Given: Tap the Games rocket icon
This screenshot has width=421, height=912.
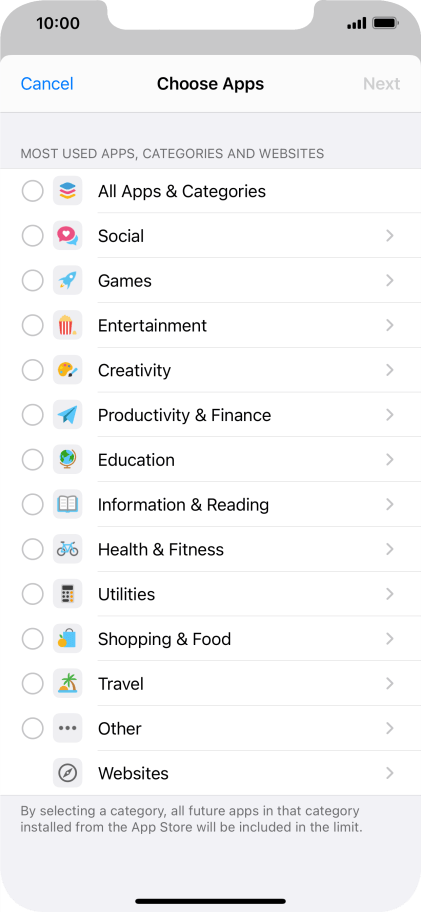Looking at the screenshot, I should pos(67,280).
